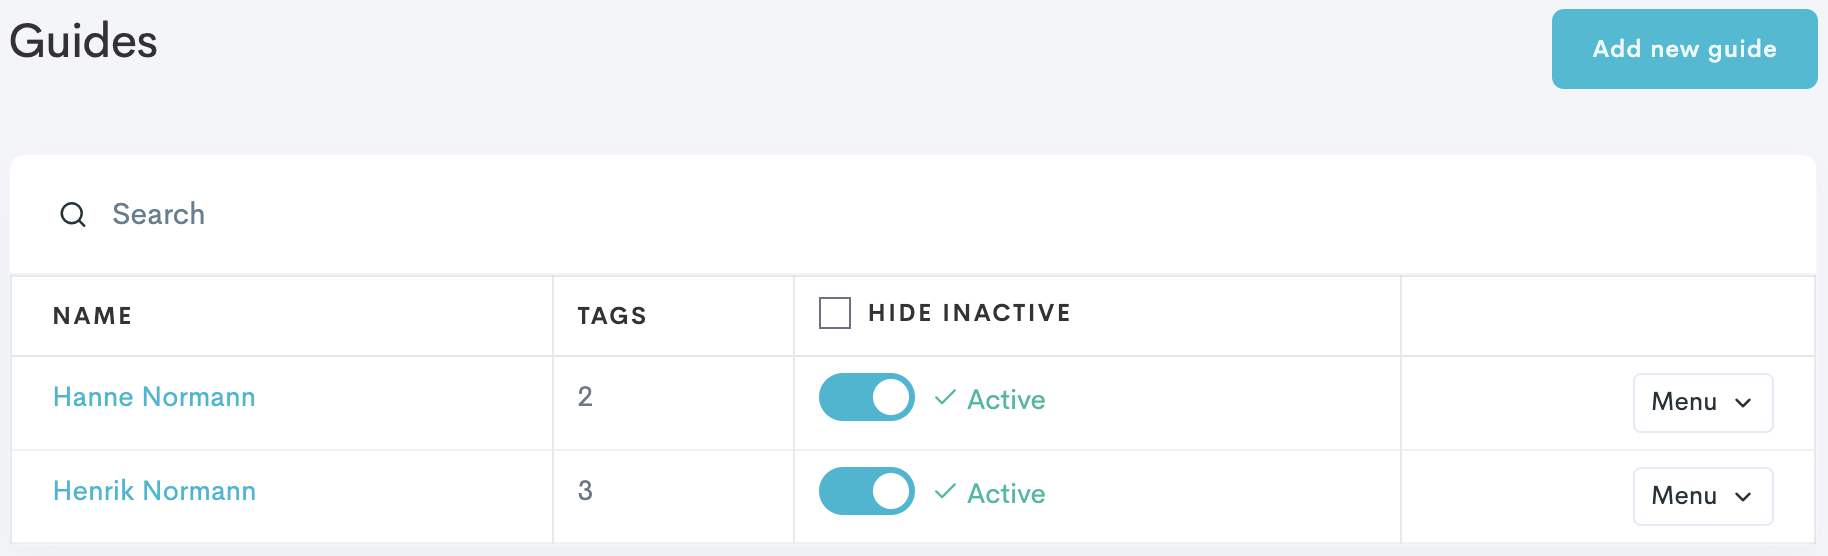Click the chevron arrow in Henrik Normann's Menu
Image resolution: width=1828 pixels, height=556 pixels.
(x=1743, y=497)
